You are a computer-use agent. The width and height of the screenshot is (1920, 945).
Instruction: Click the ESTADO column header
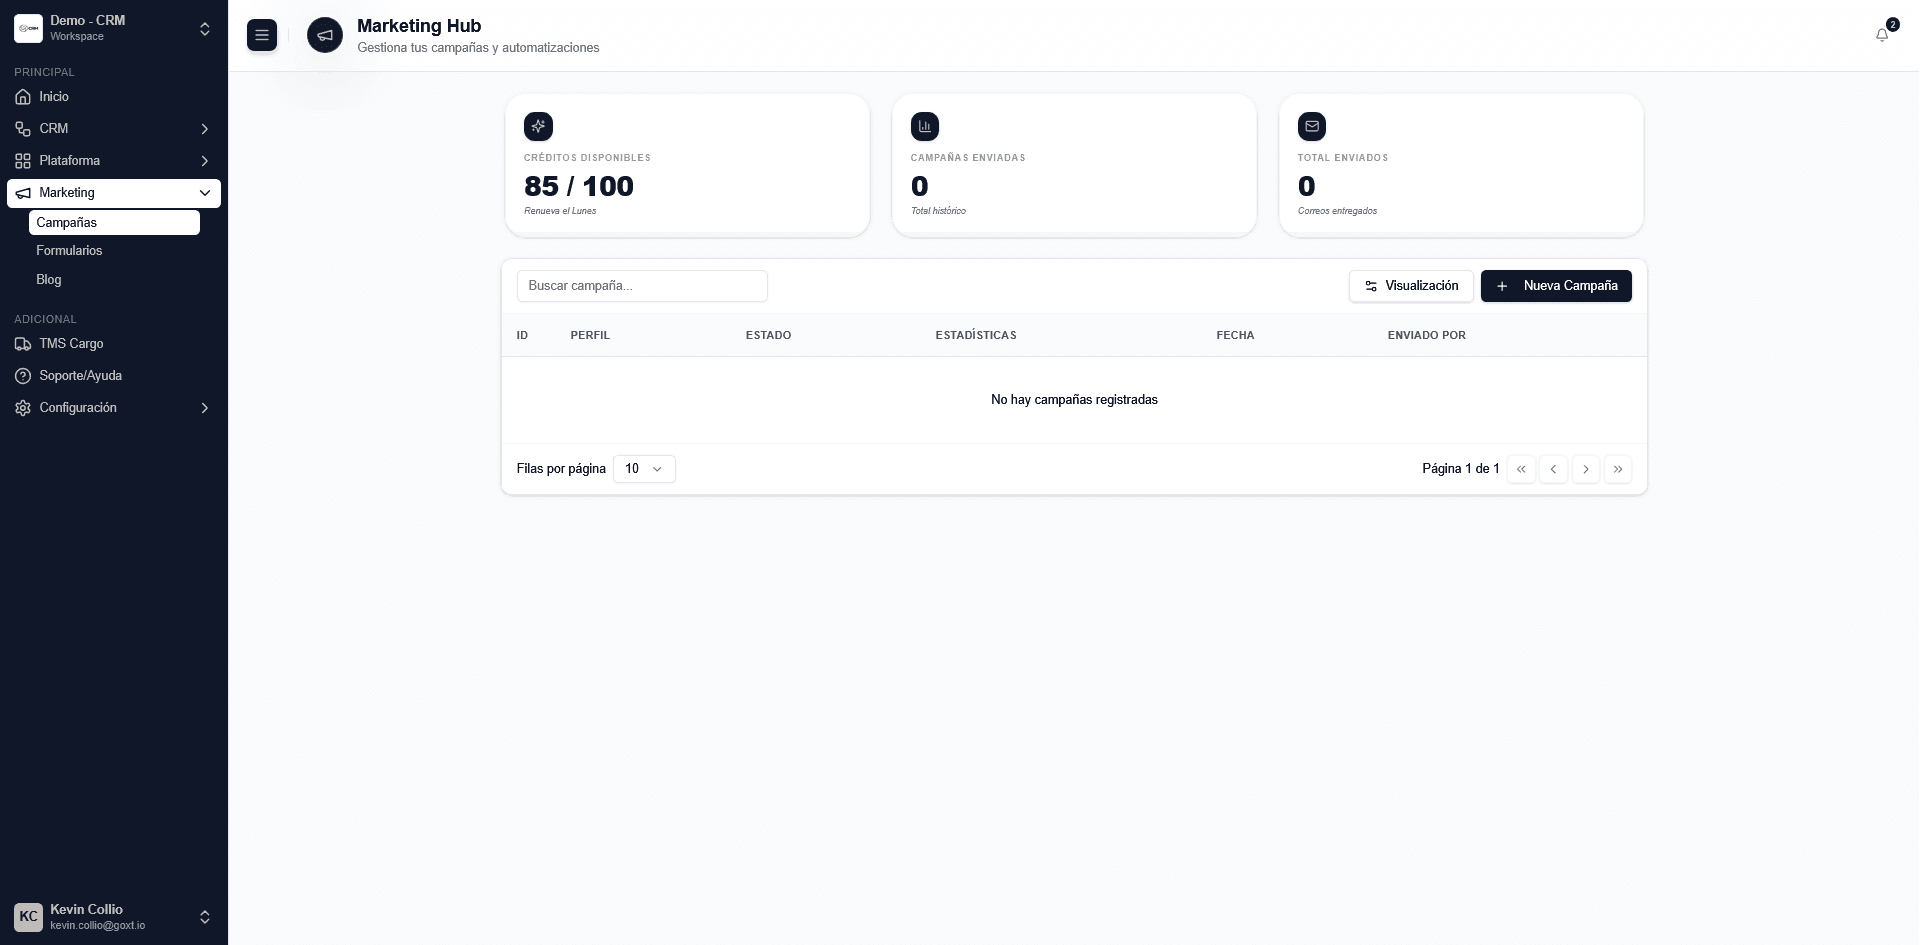(768, 335)
